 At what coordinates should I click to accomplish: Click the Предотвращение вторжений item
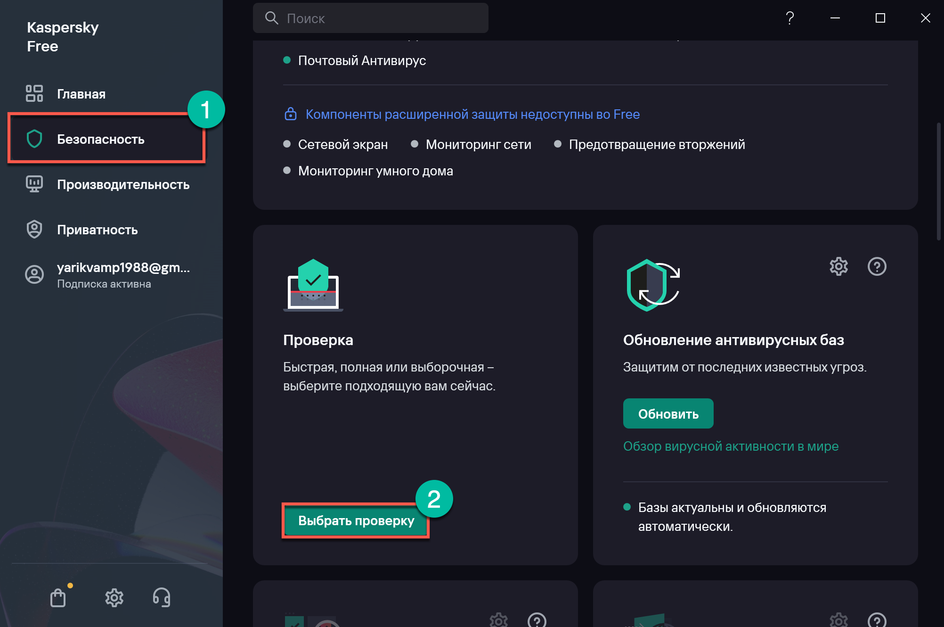(657, 145)
